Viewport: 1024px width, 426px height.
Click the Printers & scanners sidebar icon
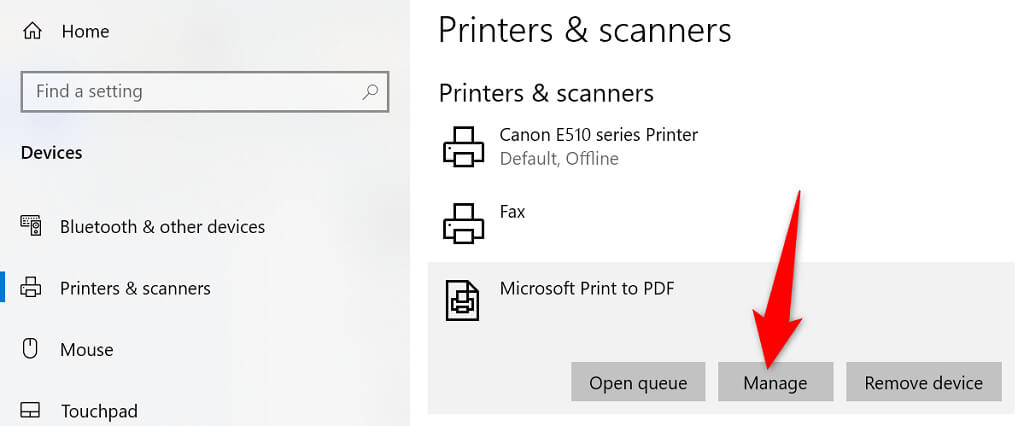pyautogui.click(x=31, y=288)
